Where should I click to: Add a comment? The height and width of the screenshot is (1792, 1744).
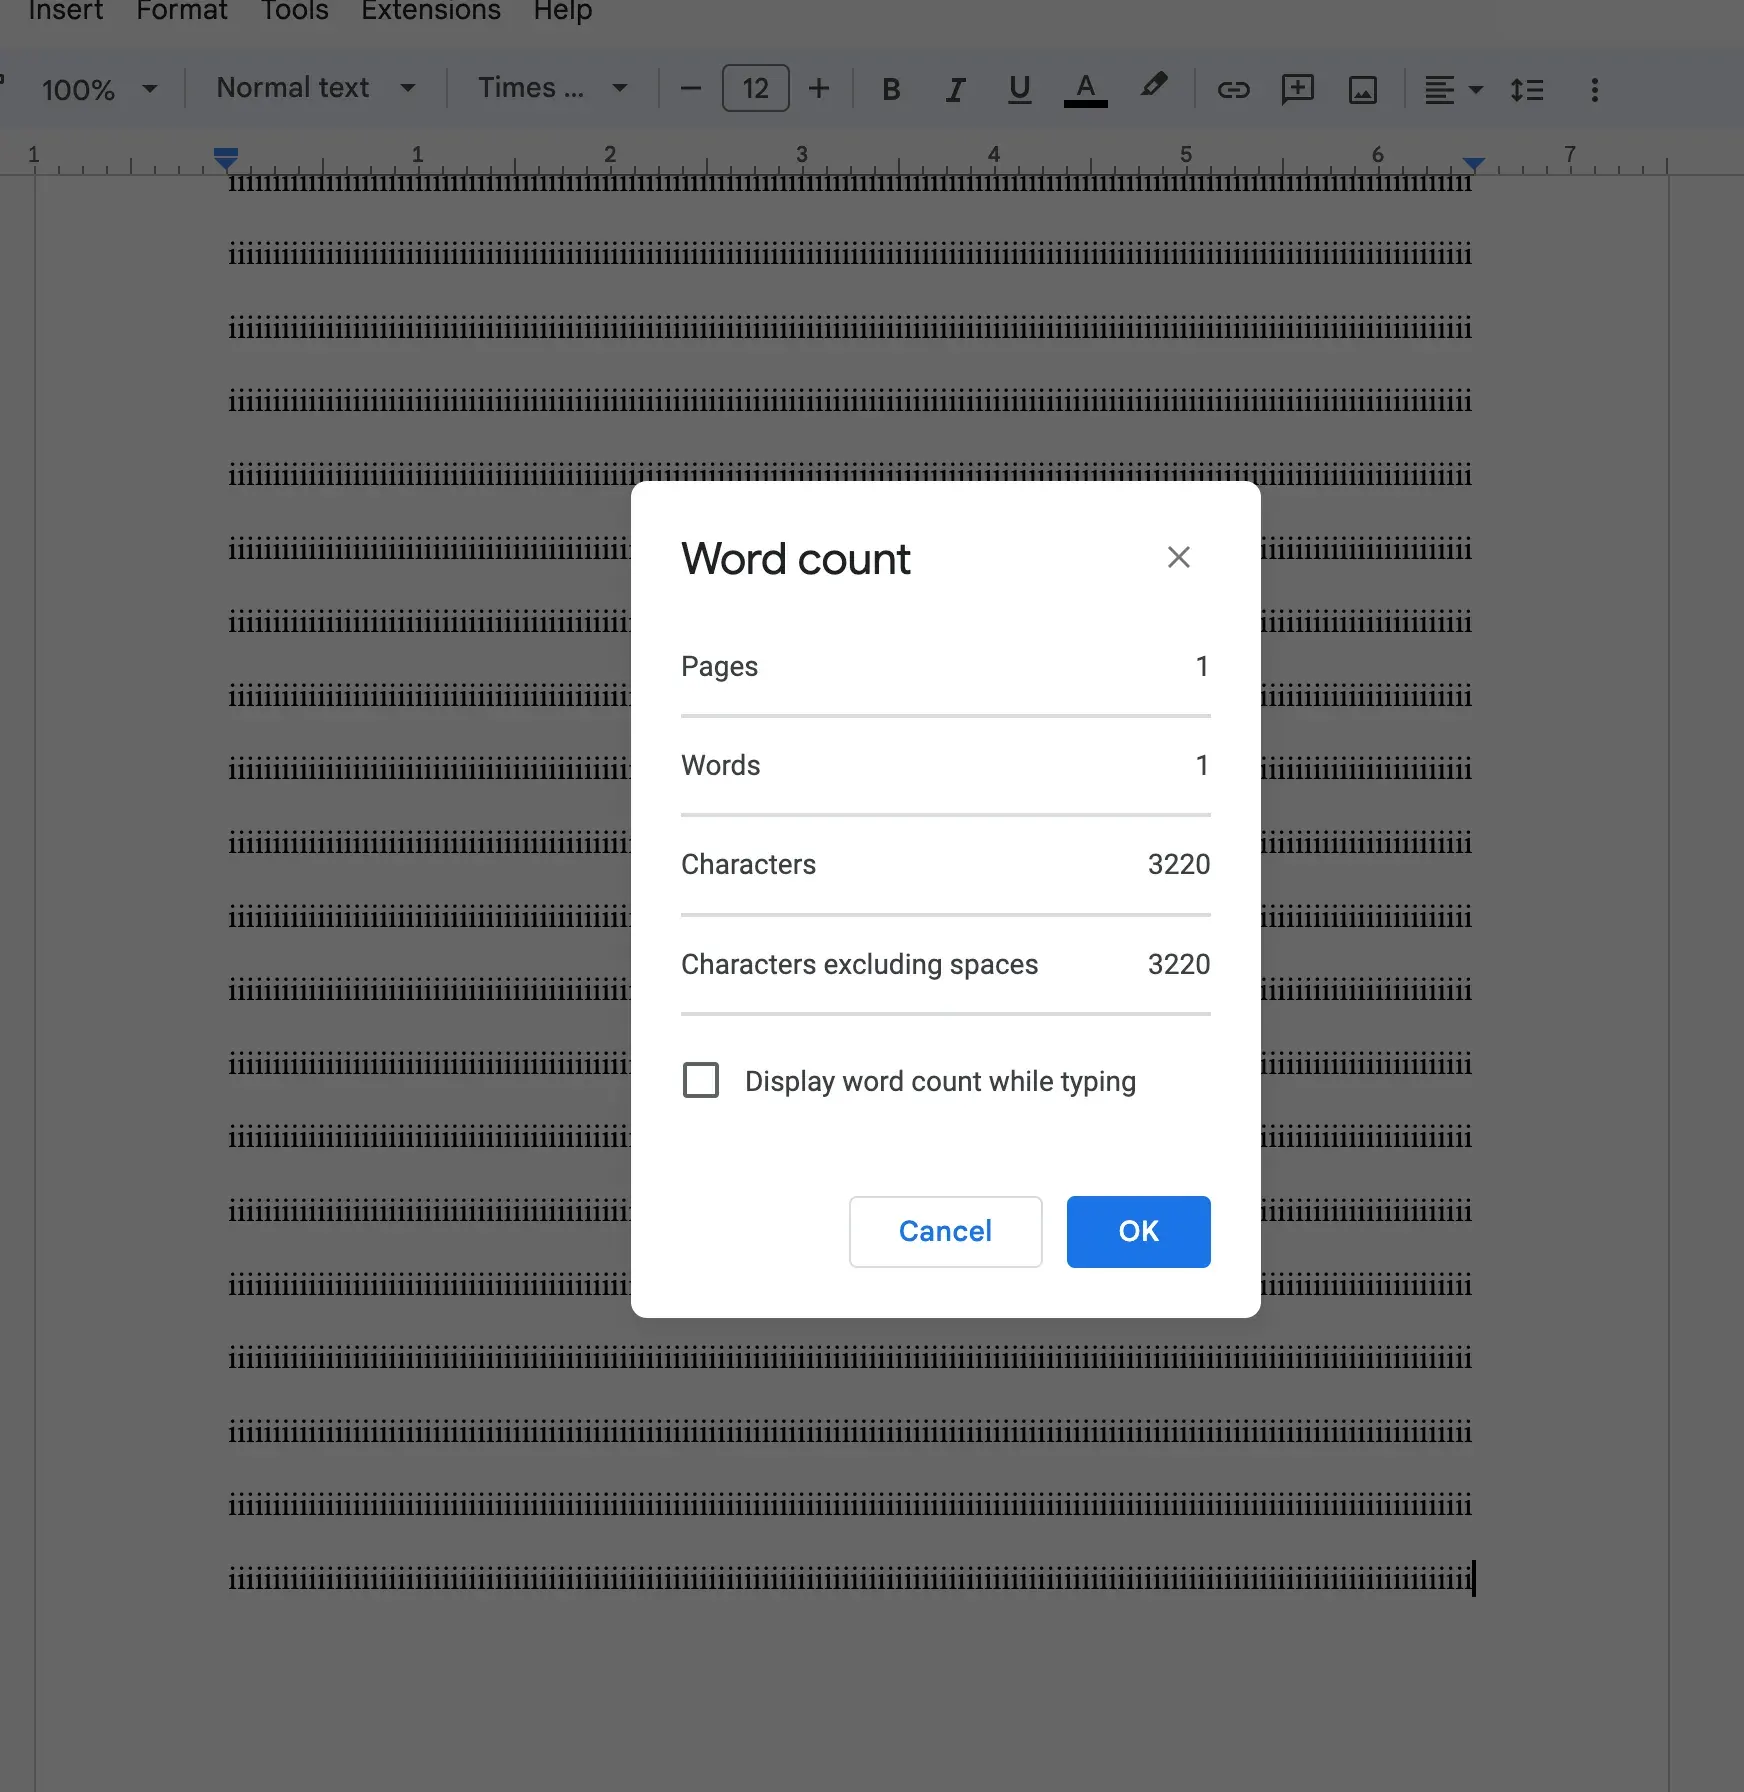click(x=1297, y=89)
